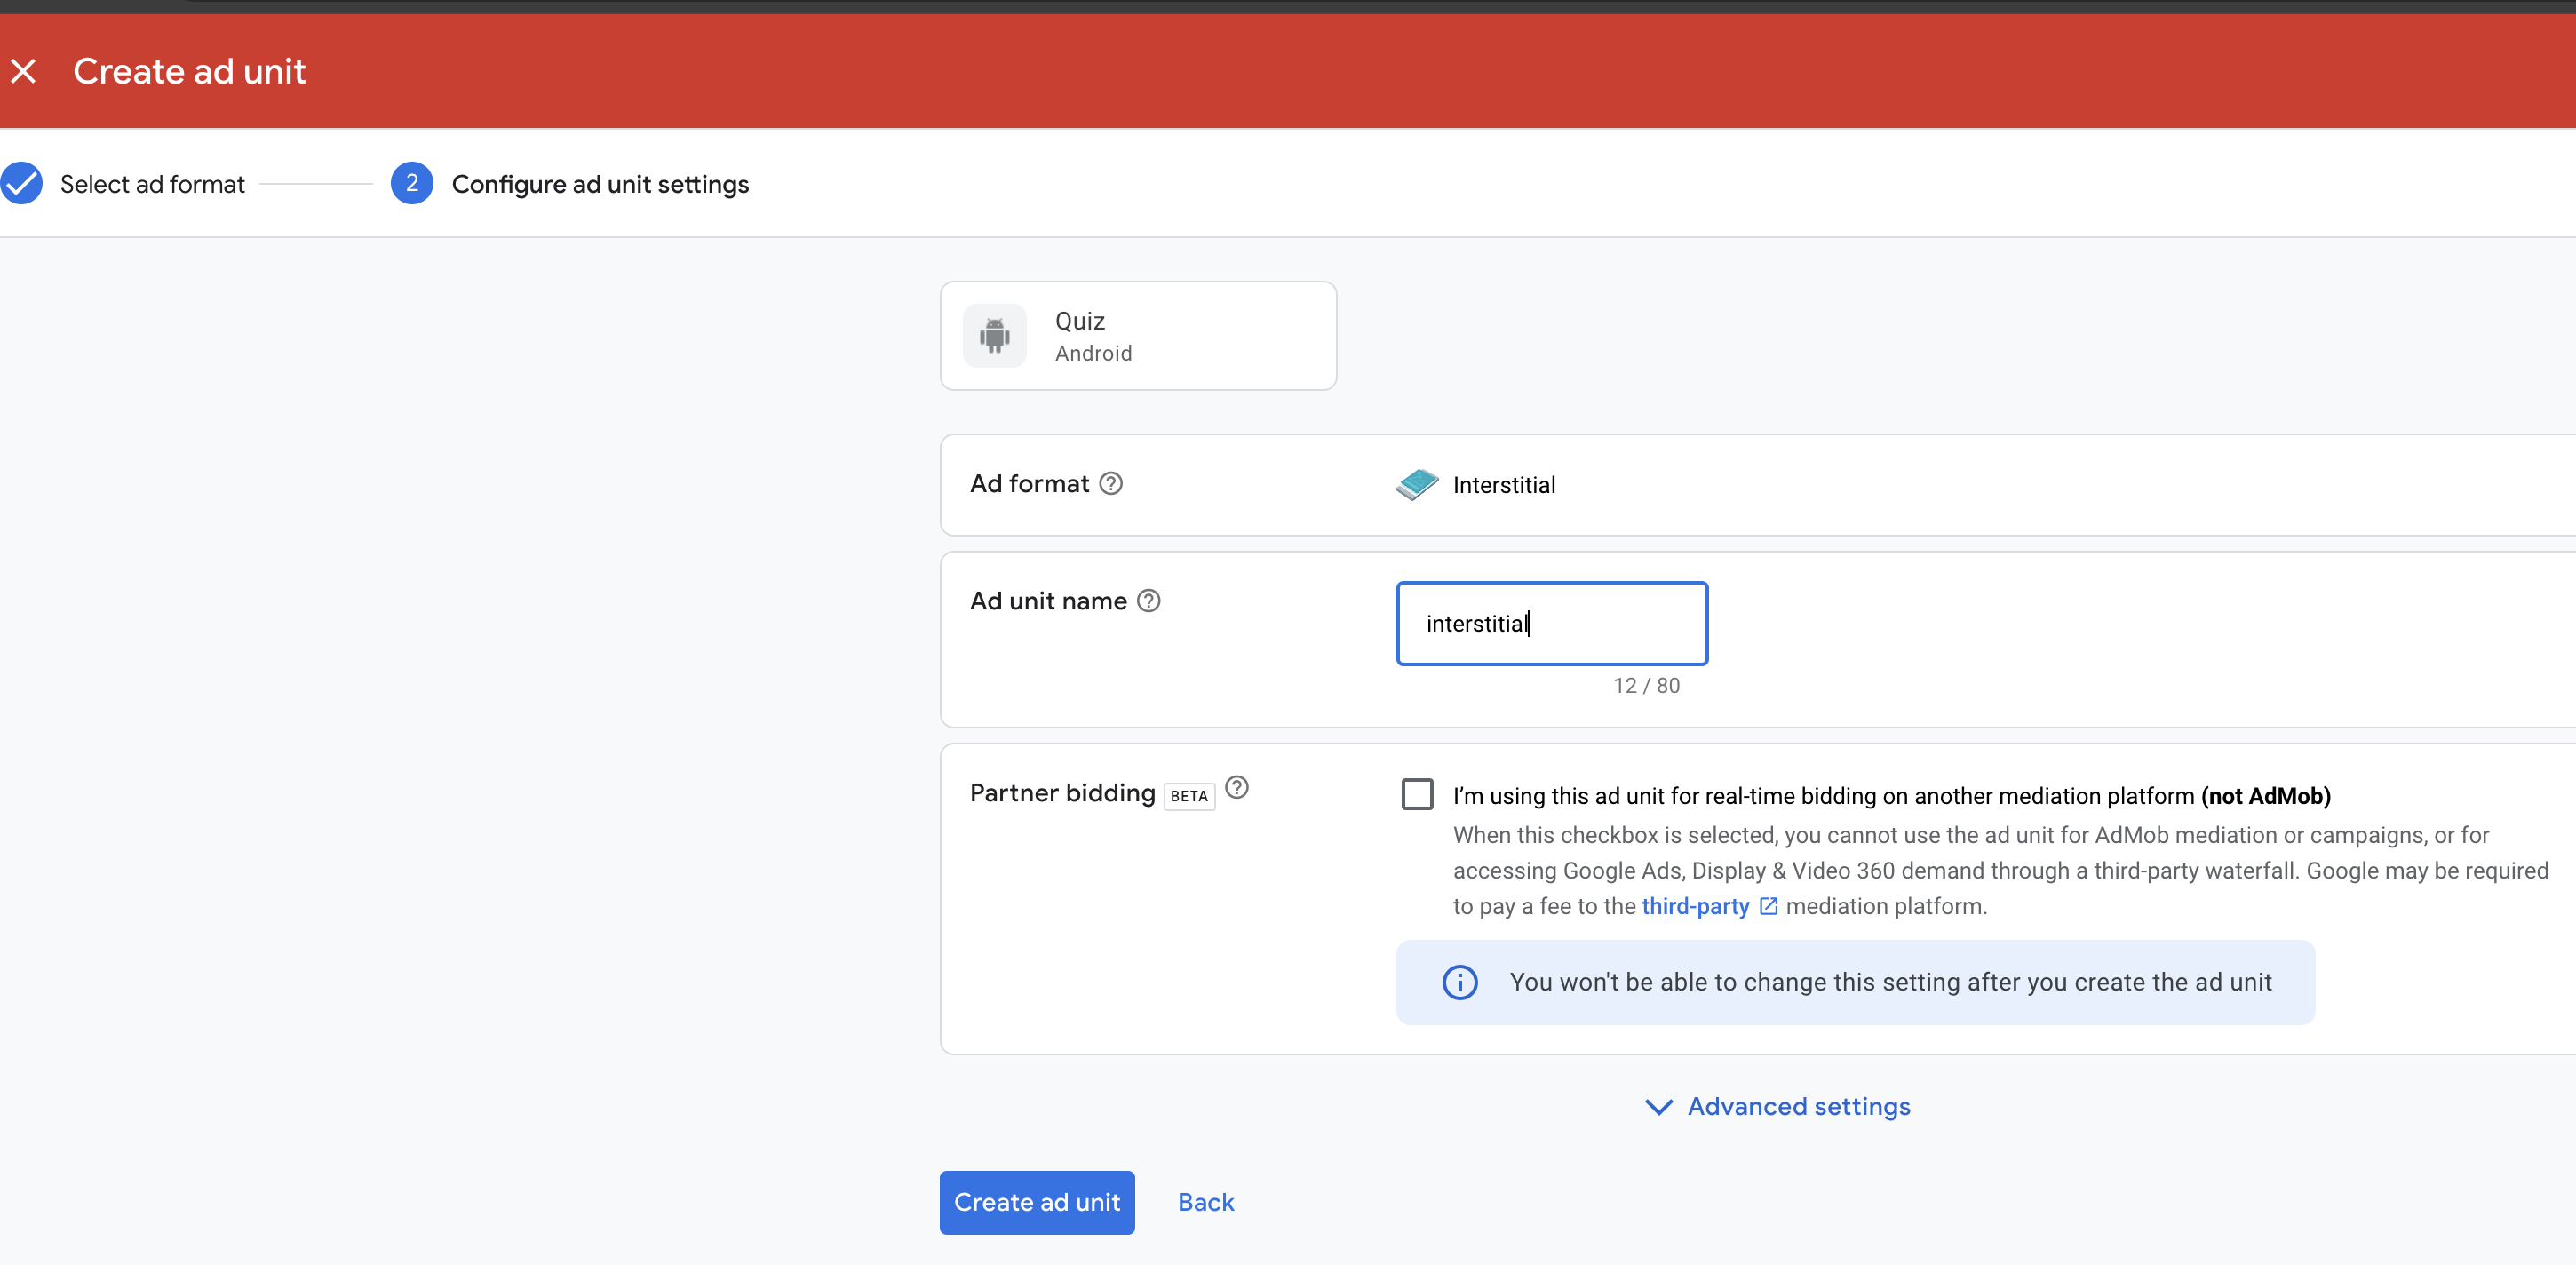Viewport: 2576px width, 1265px height.
Task: Enable the real-time bidding partner checkbox
Action: tap(1417, 795)
